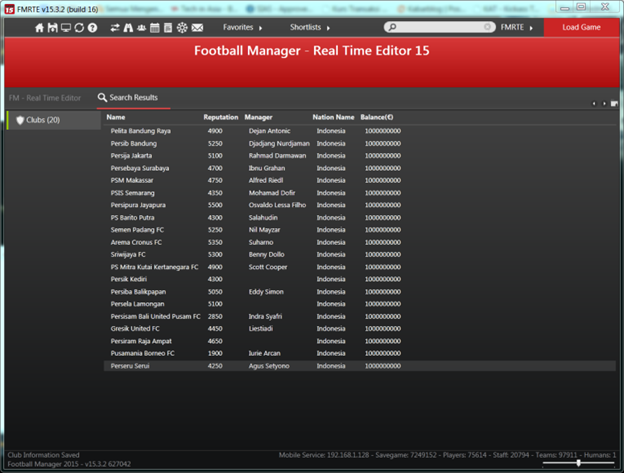This screenshot has height=473, width=624.
Task: Select the Persib Bandung club row
Action: [x=135, y=143]
